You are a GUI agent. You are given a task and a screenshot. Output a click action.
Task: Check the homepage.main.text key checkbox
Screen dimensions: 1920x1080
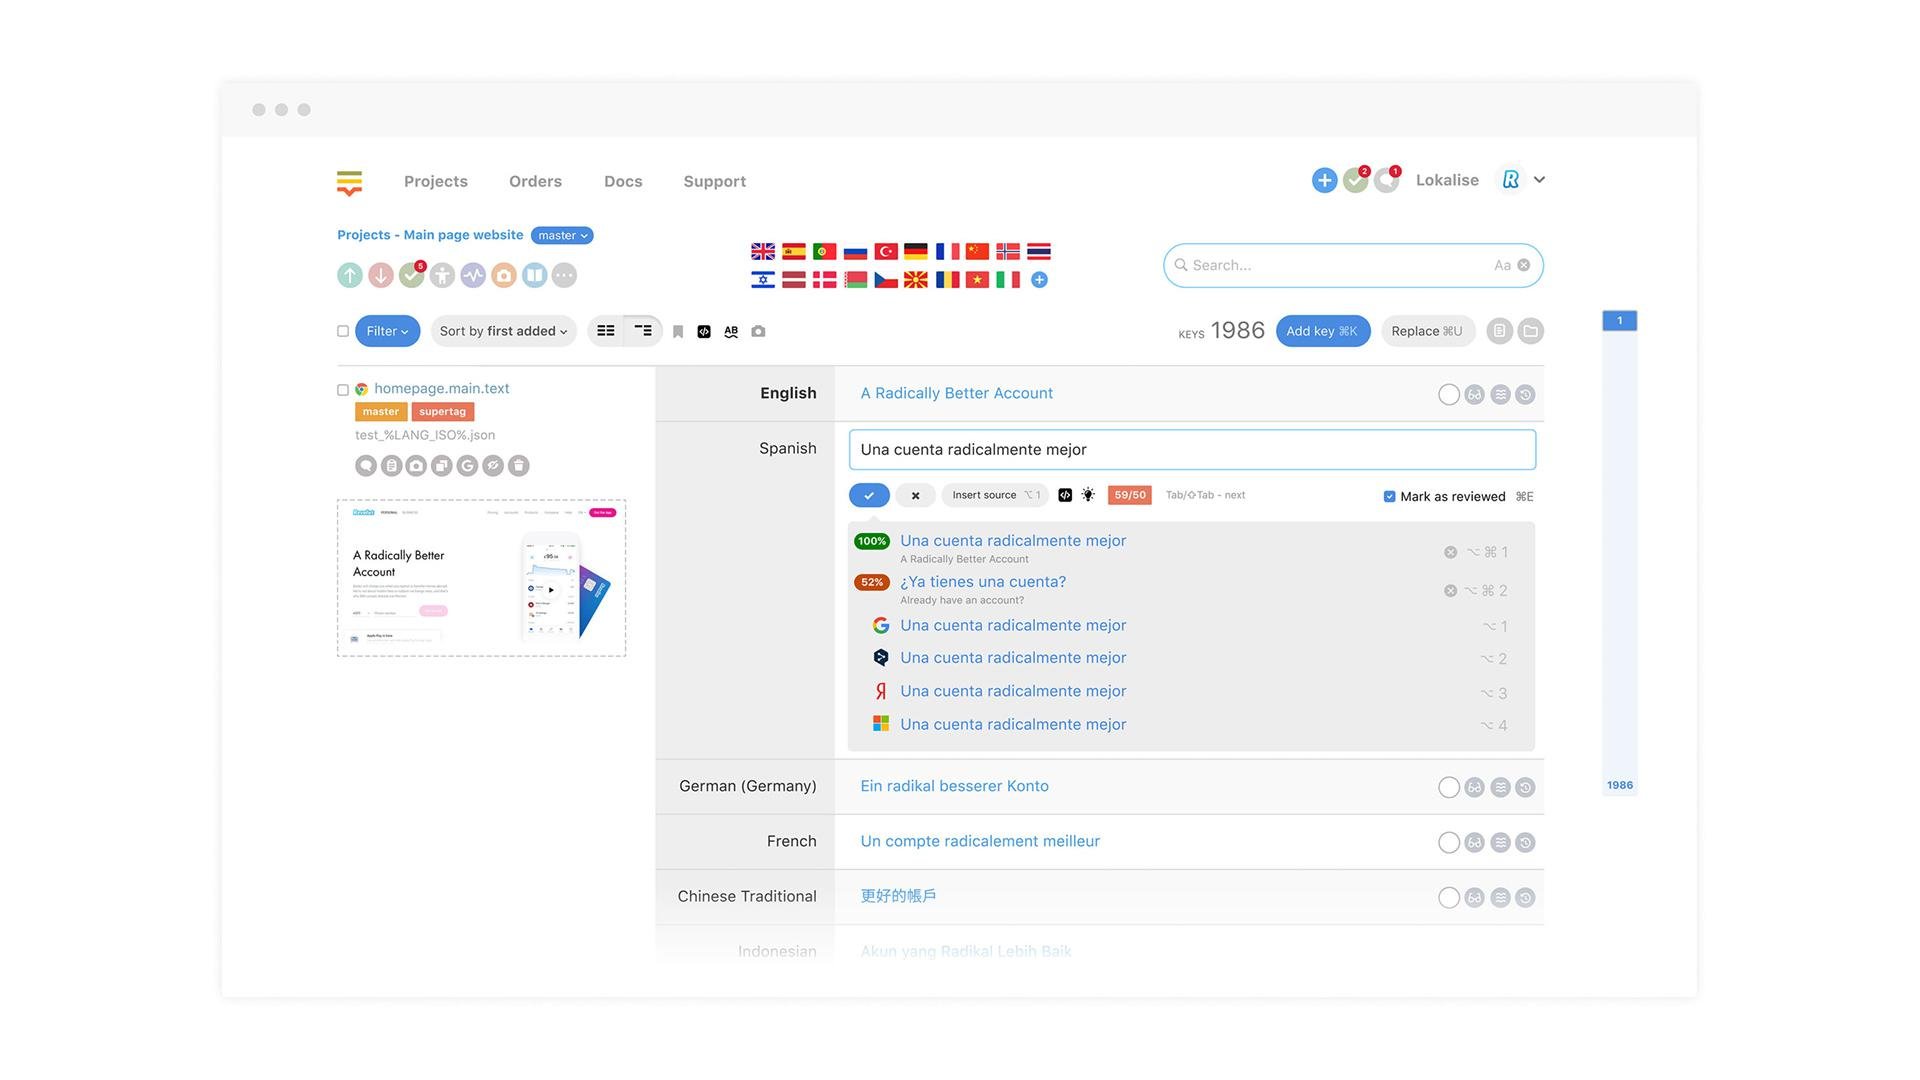(x=343, y=390)
